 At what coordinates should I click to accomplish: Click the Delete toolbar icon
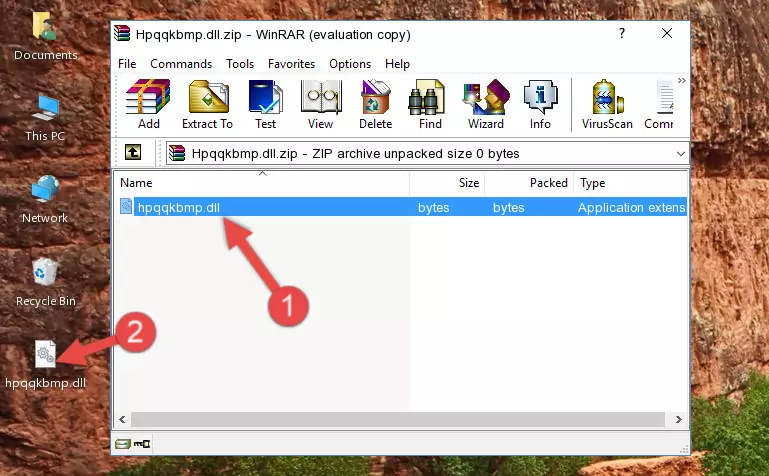click(375, 105)
